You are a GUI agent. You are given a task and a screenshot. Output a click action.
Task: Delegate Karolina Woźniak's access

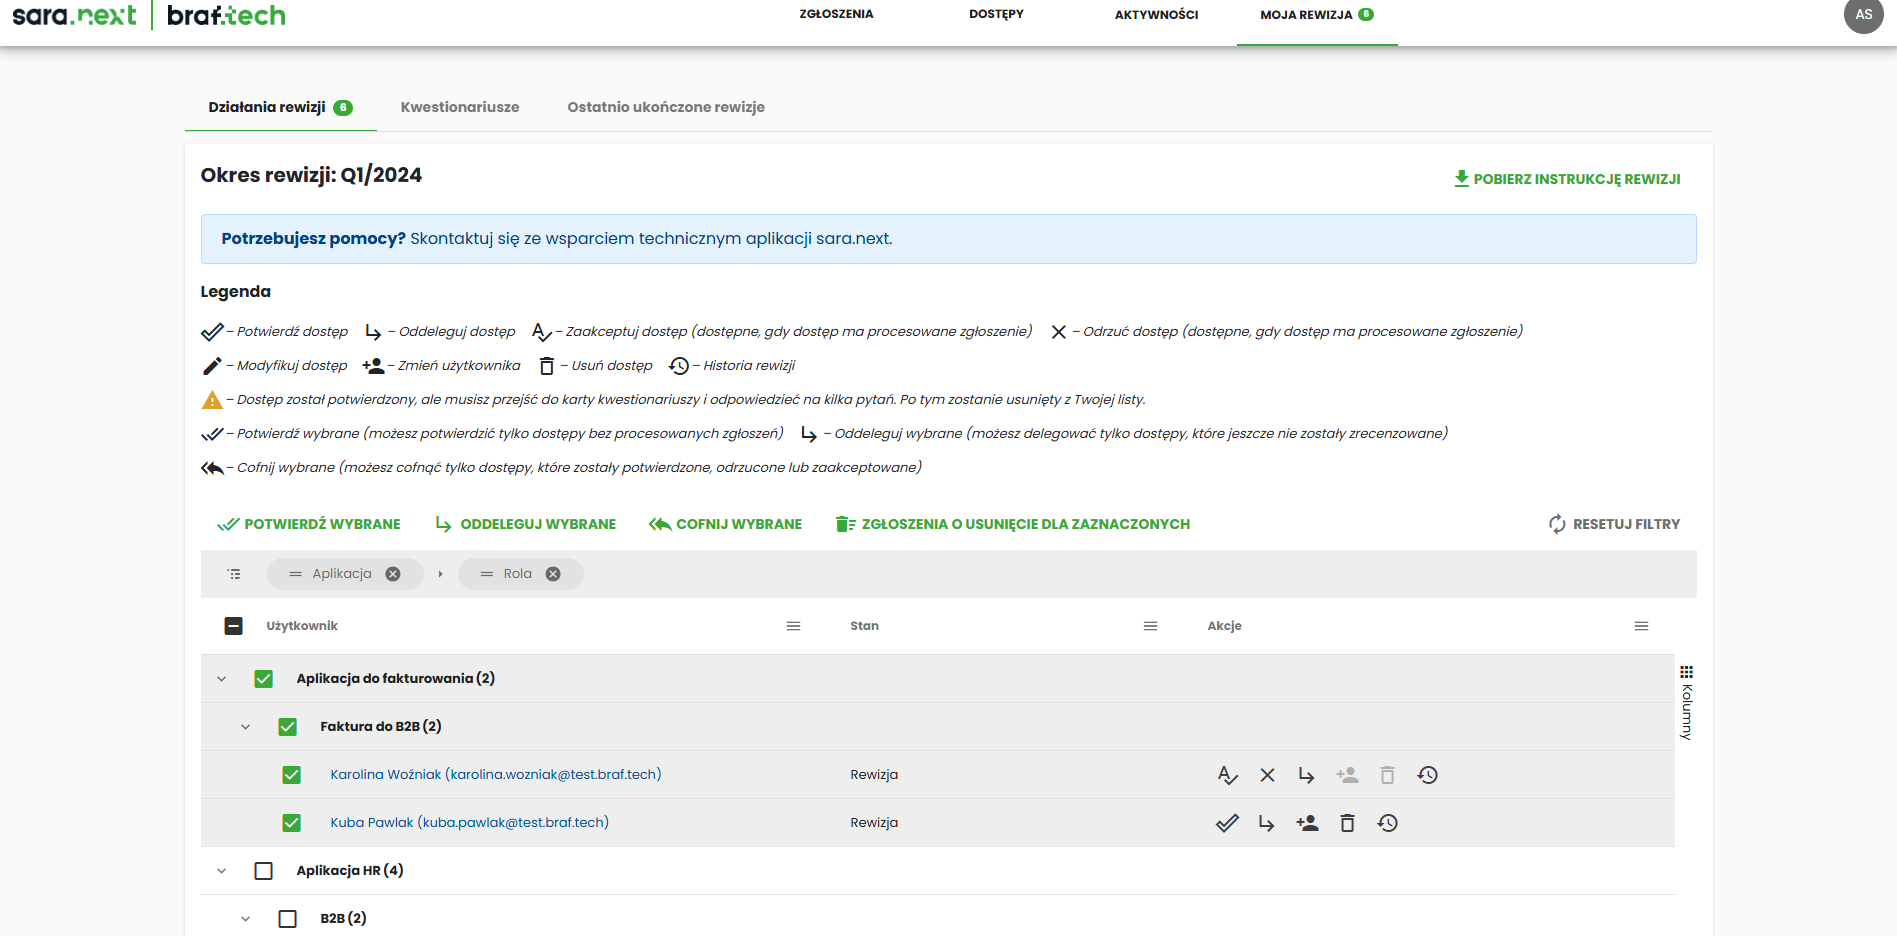coord(1306,775)
